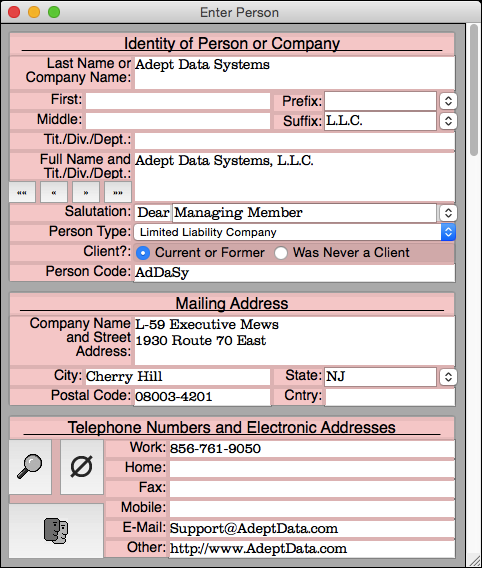Click the Telephone Numbers and Electronic Addresses heading

(232, 427)
